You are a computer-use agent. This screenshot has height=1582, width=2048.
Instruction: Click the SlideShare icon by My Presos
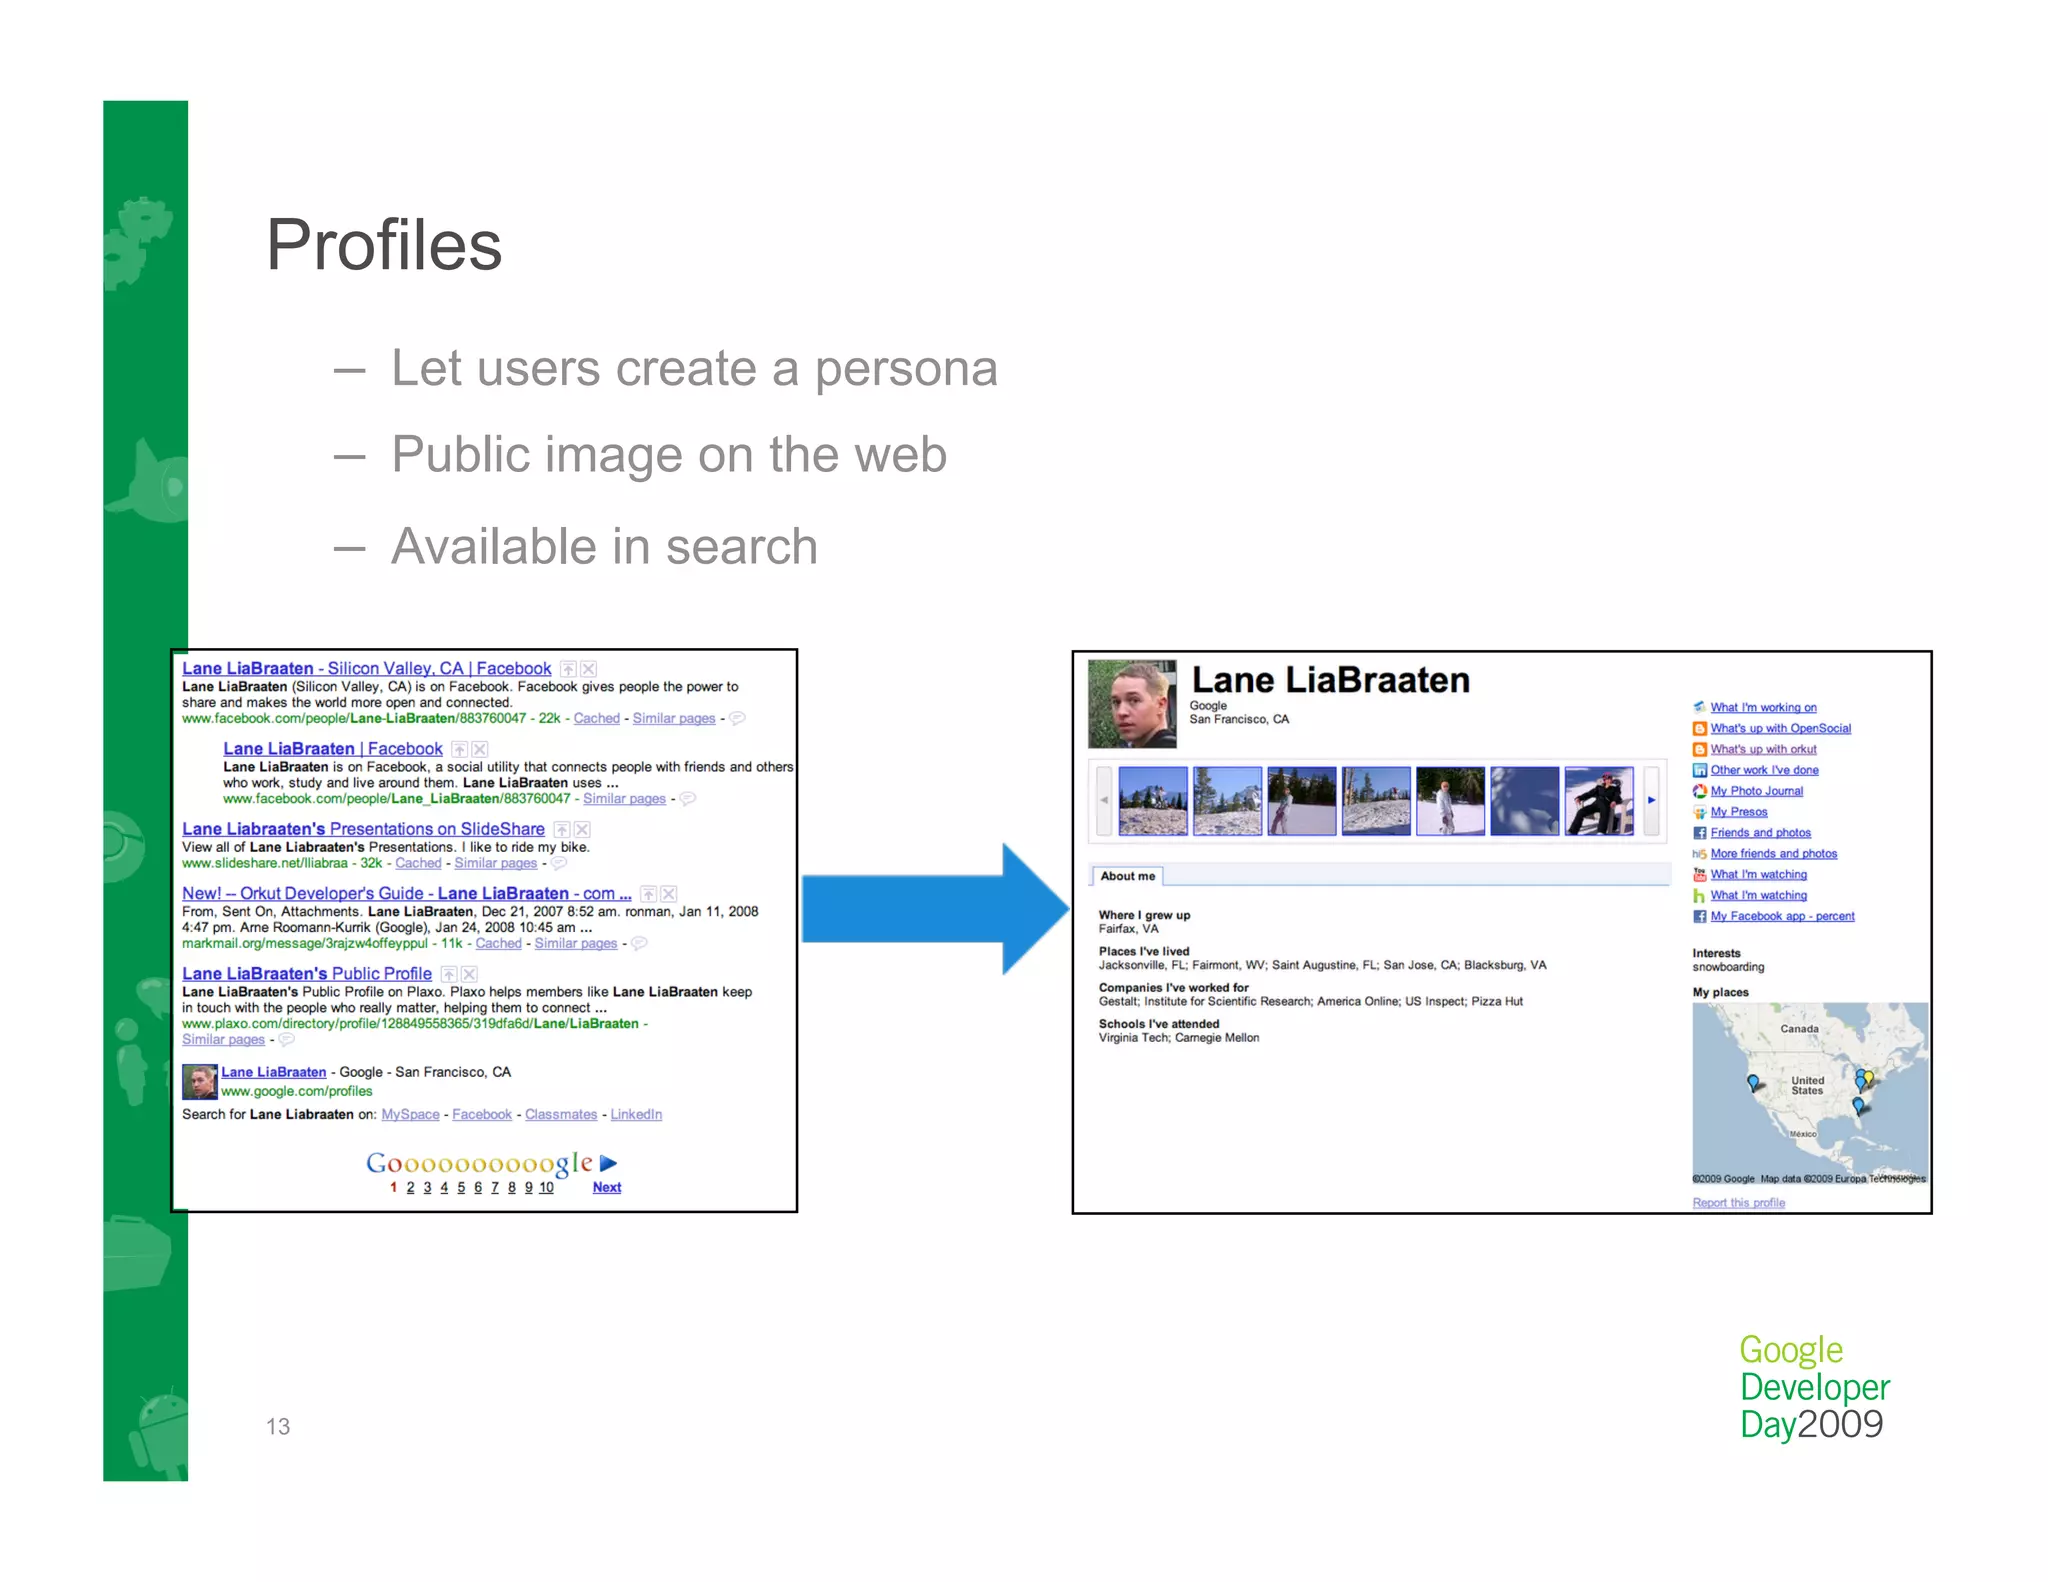(1699, 812)
